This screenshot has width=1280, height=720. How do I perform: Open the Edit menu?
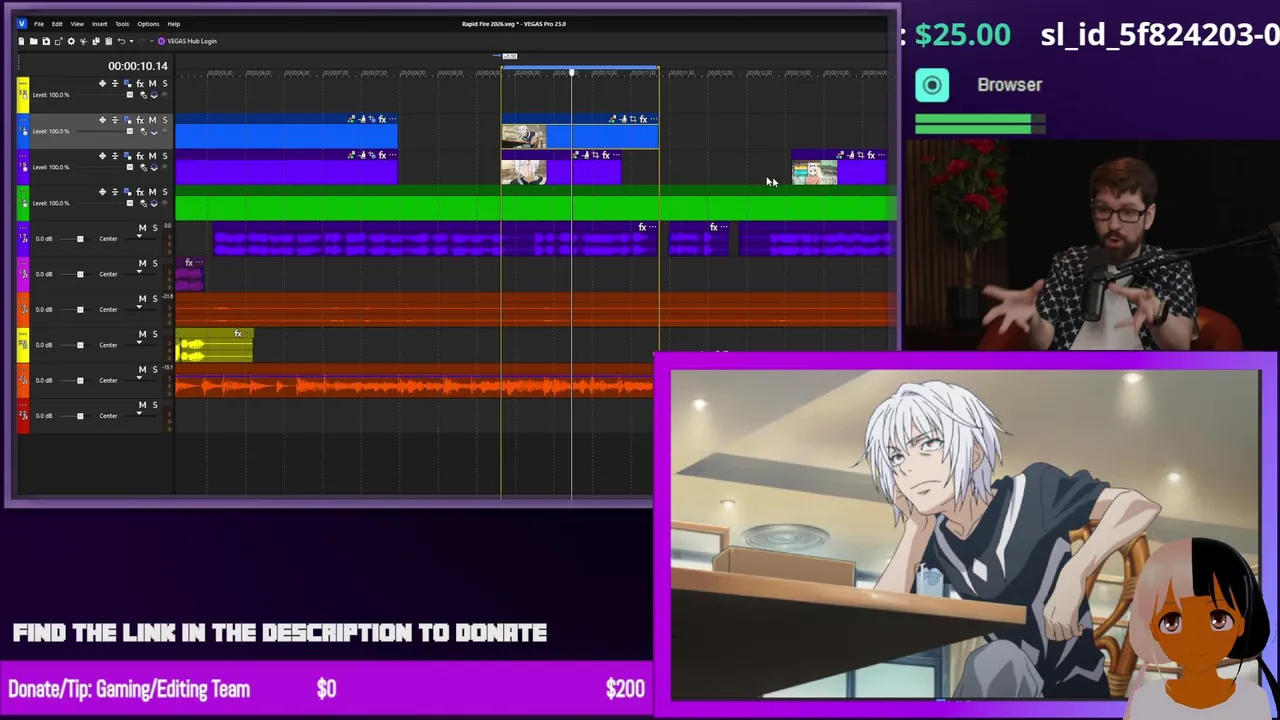coord(57,23)
